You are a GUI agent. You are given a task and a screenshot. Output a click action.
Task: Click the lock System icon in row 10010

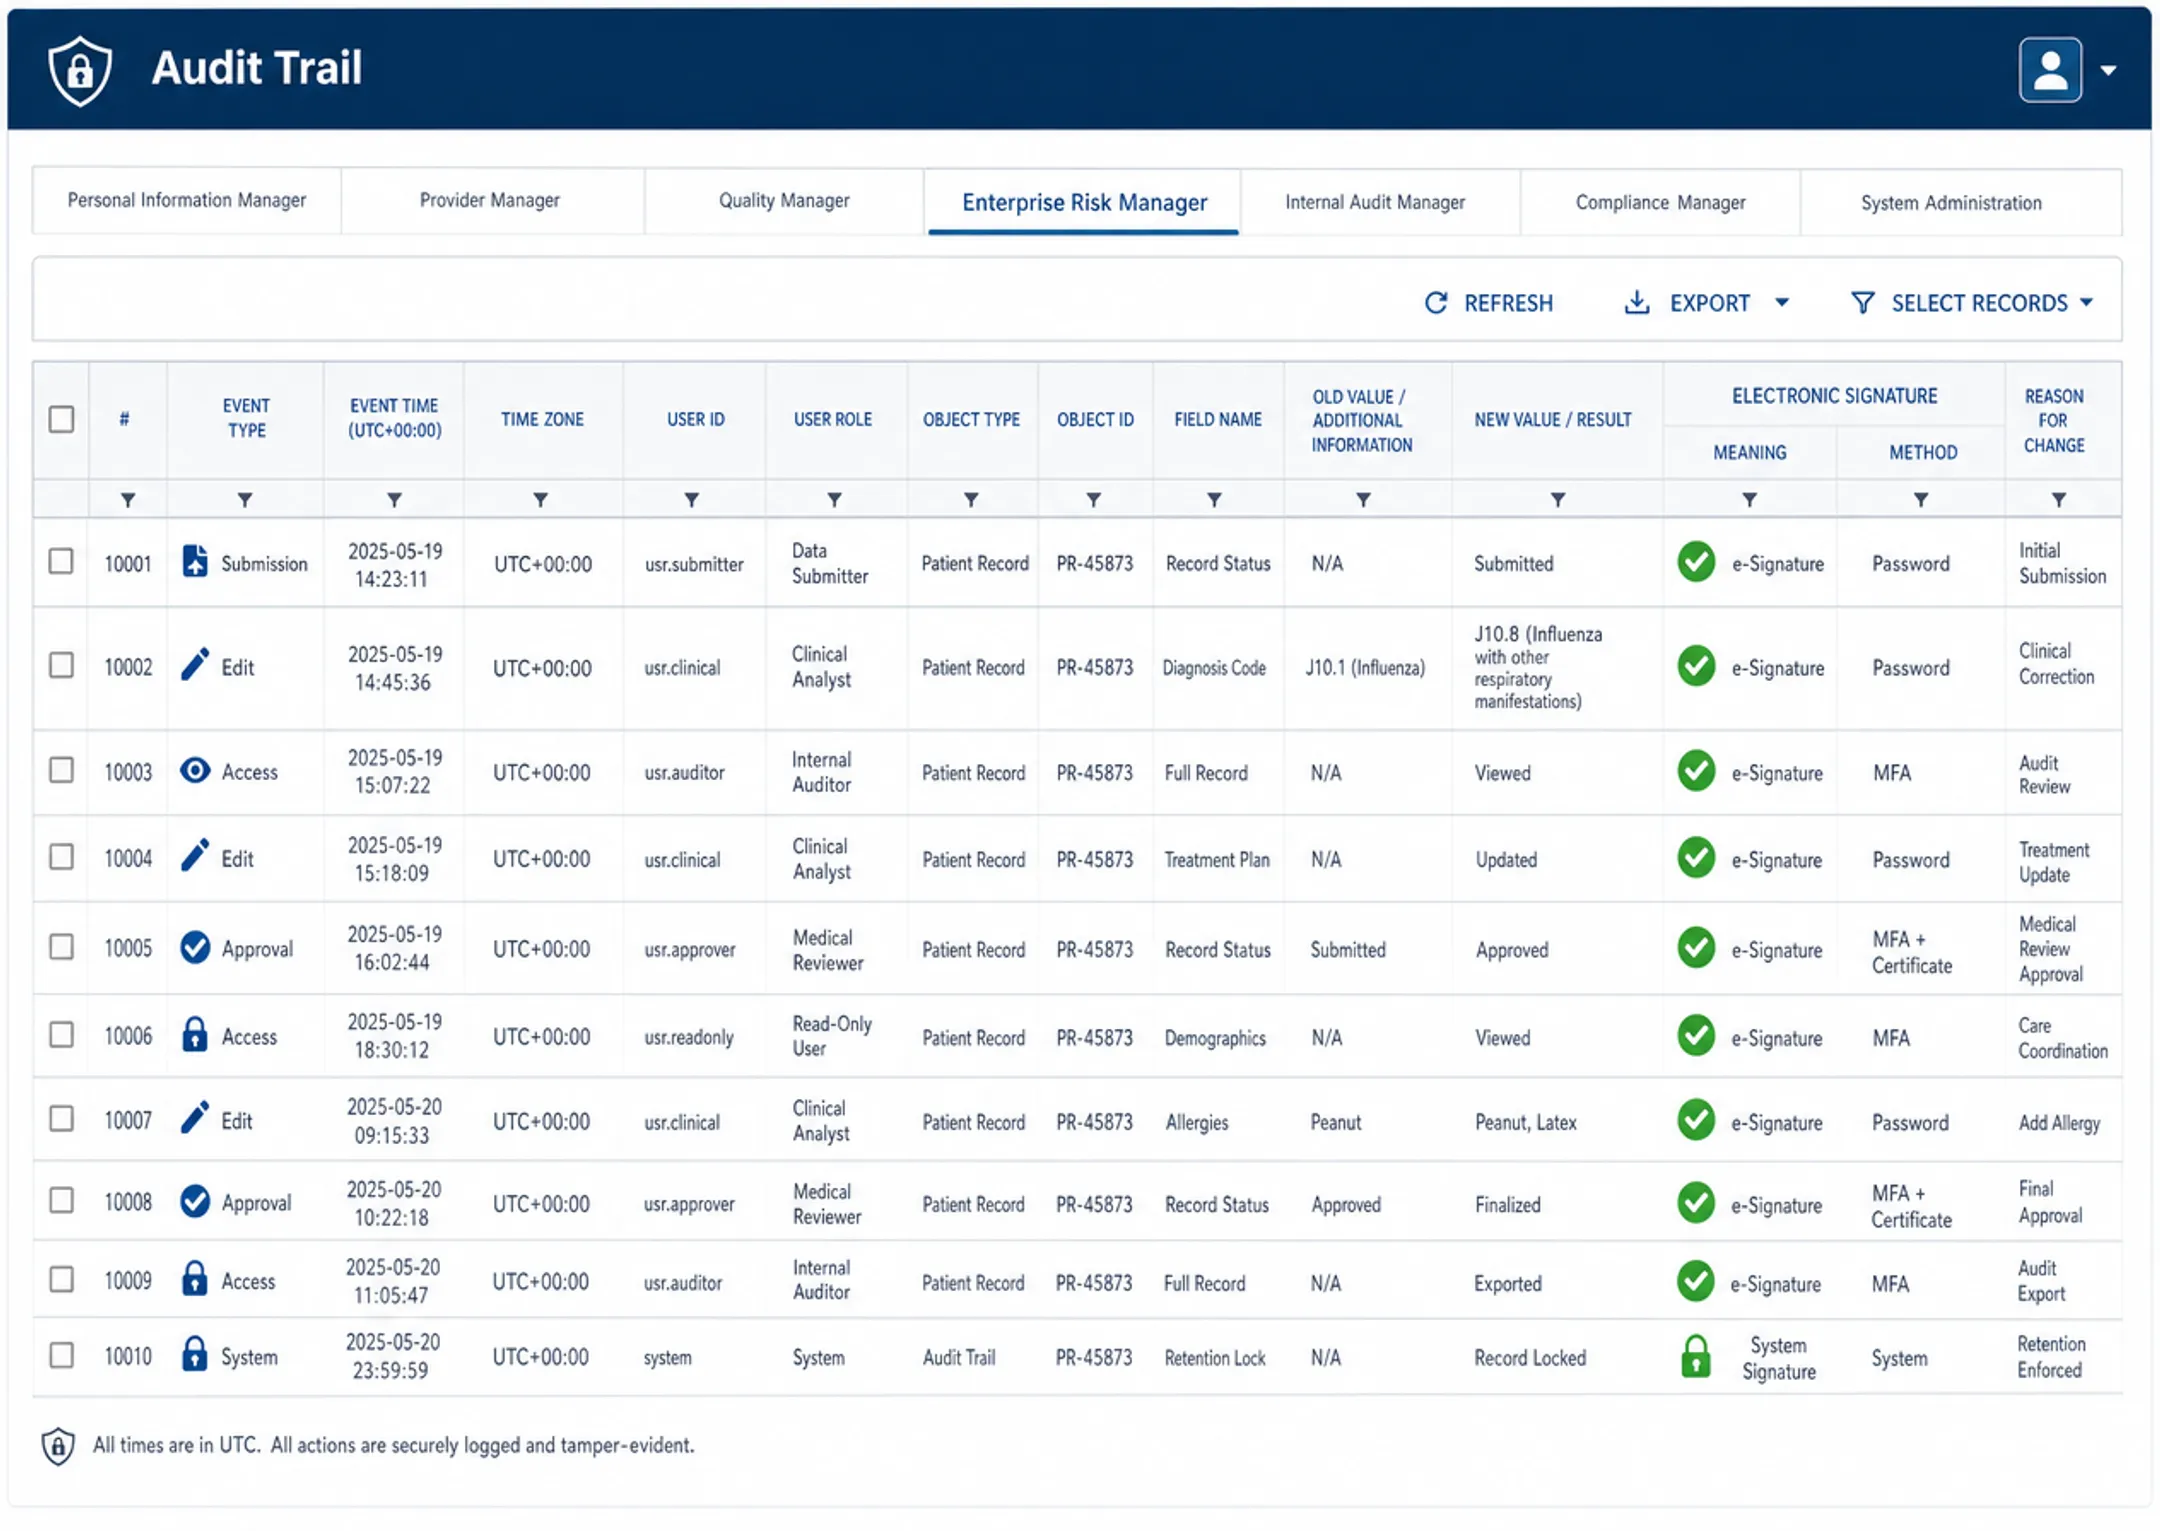(195, 1355)
